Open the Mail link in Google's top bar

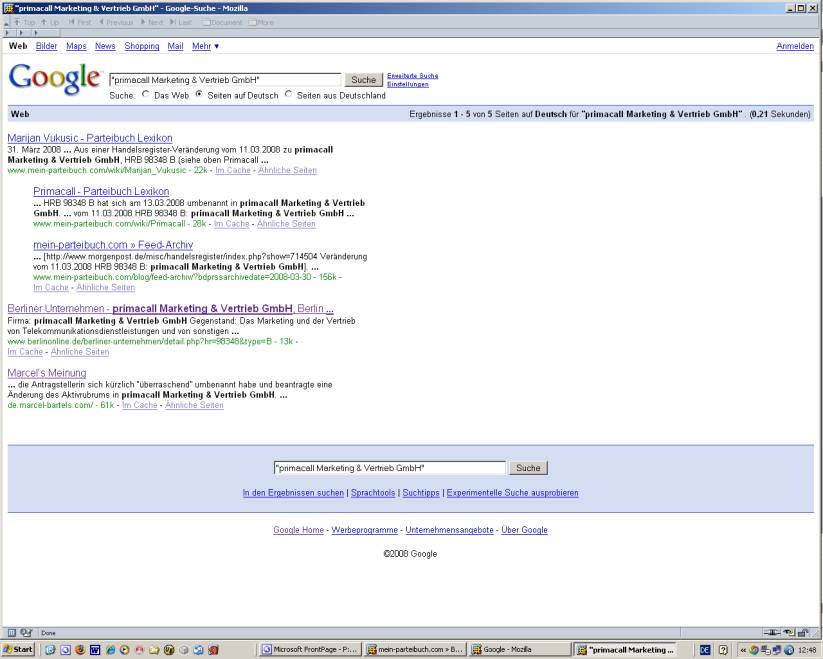click(175, 46)
